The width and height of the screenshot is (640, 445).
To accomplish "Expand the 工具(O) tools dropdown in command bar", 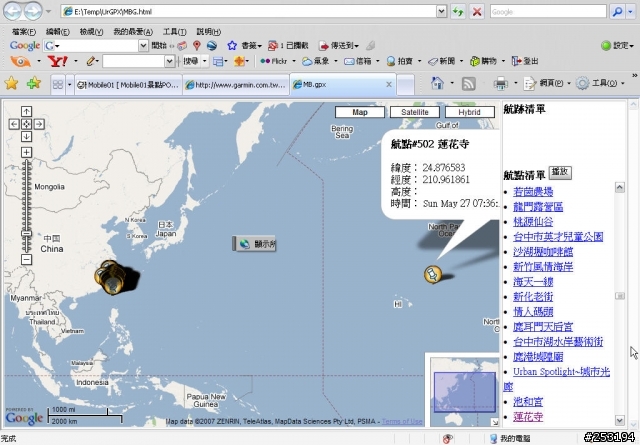I will click(623, 83).
